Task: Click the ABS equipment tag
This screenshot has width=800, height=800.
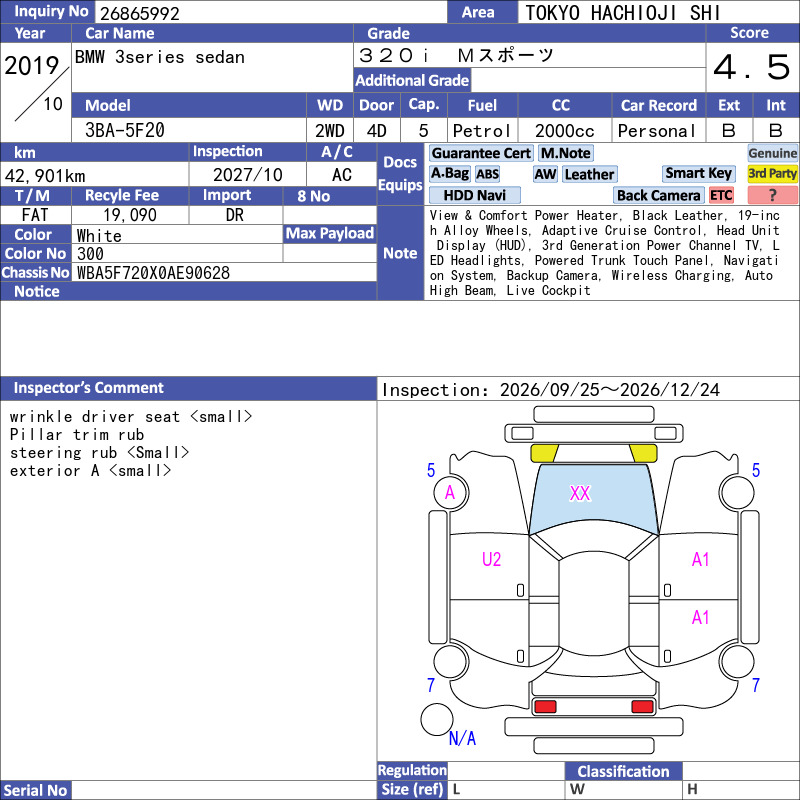Action: tap(487, 174)
